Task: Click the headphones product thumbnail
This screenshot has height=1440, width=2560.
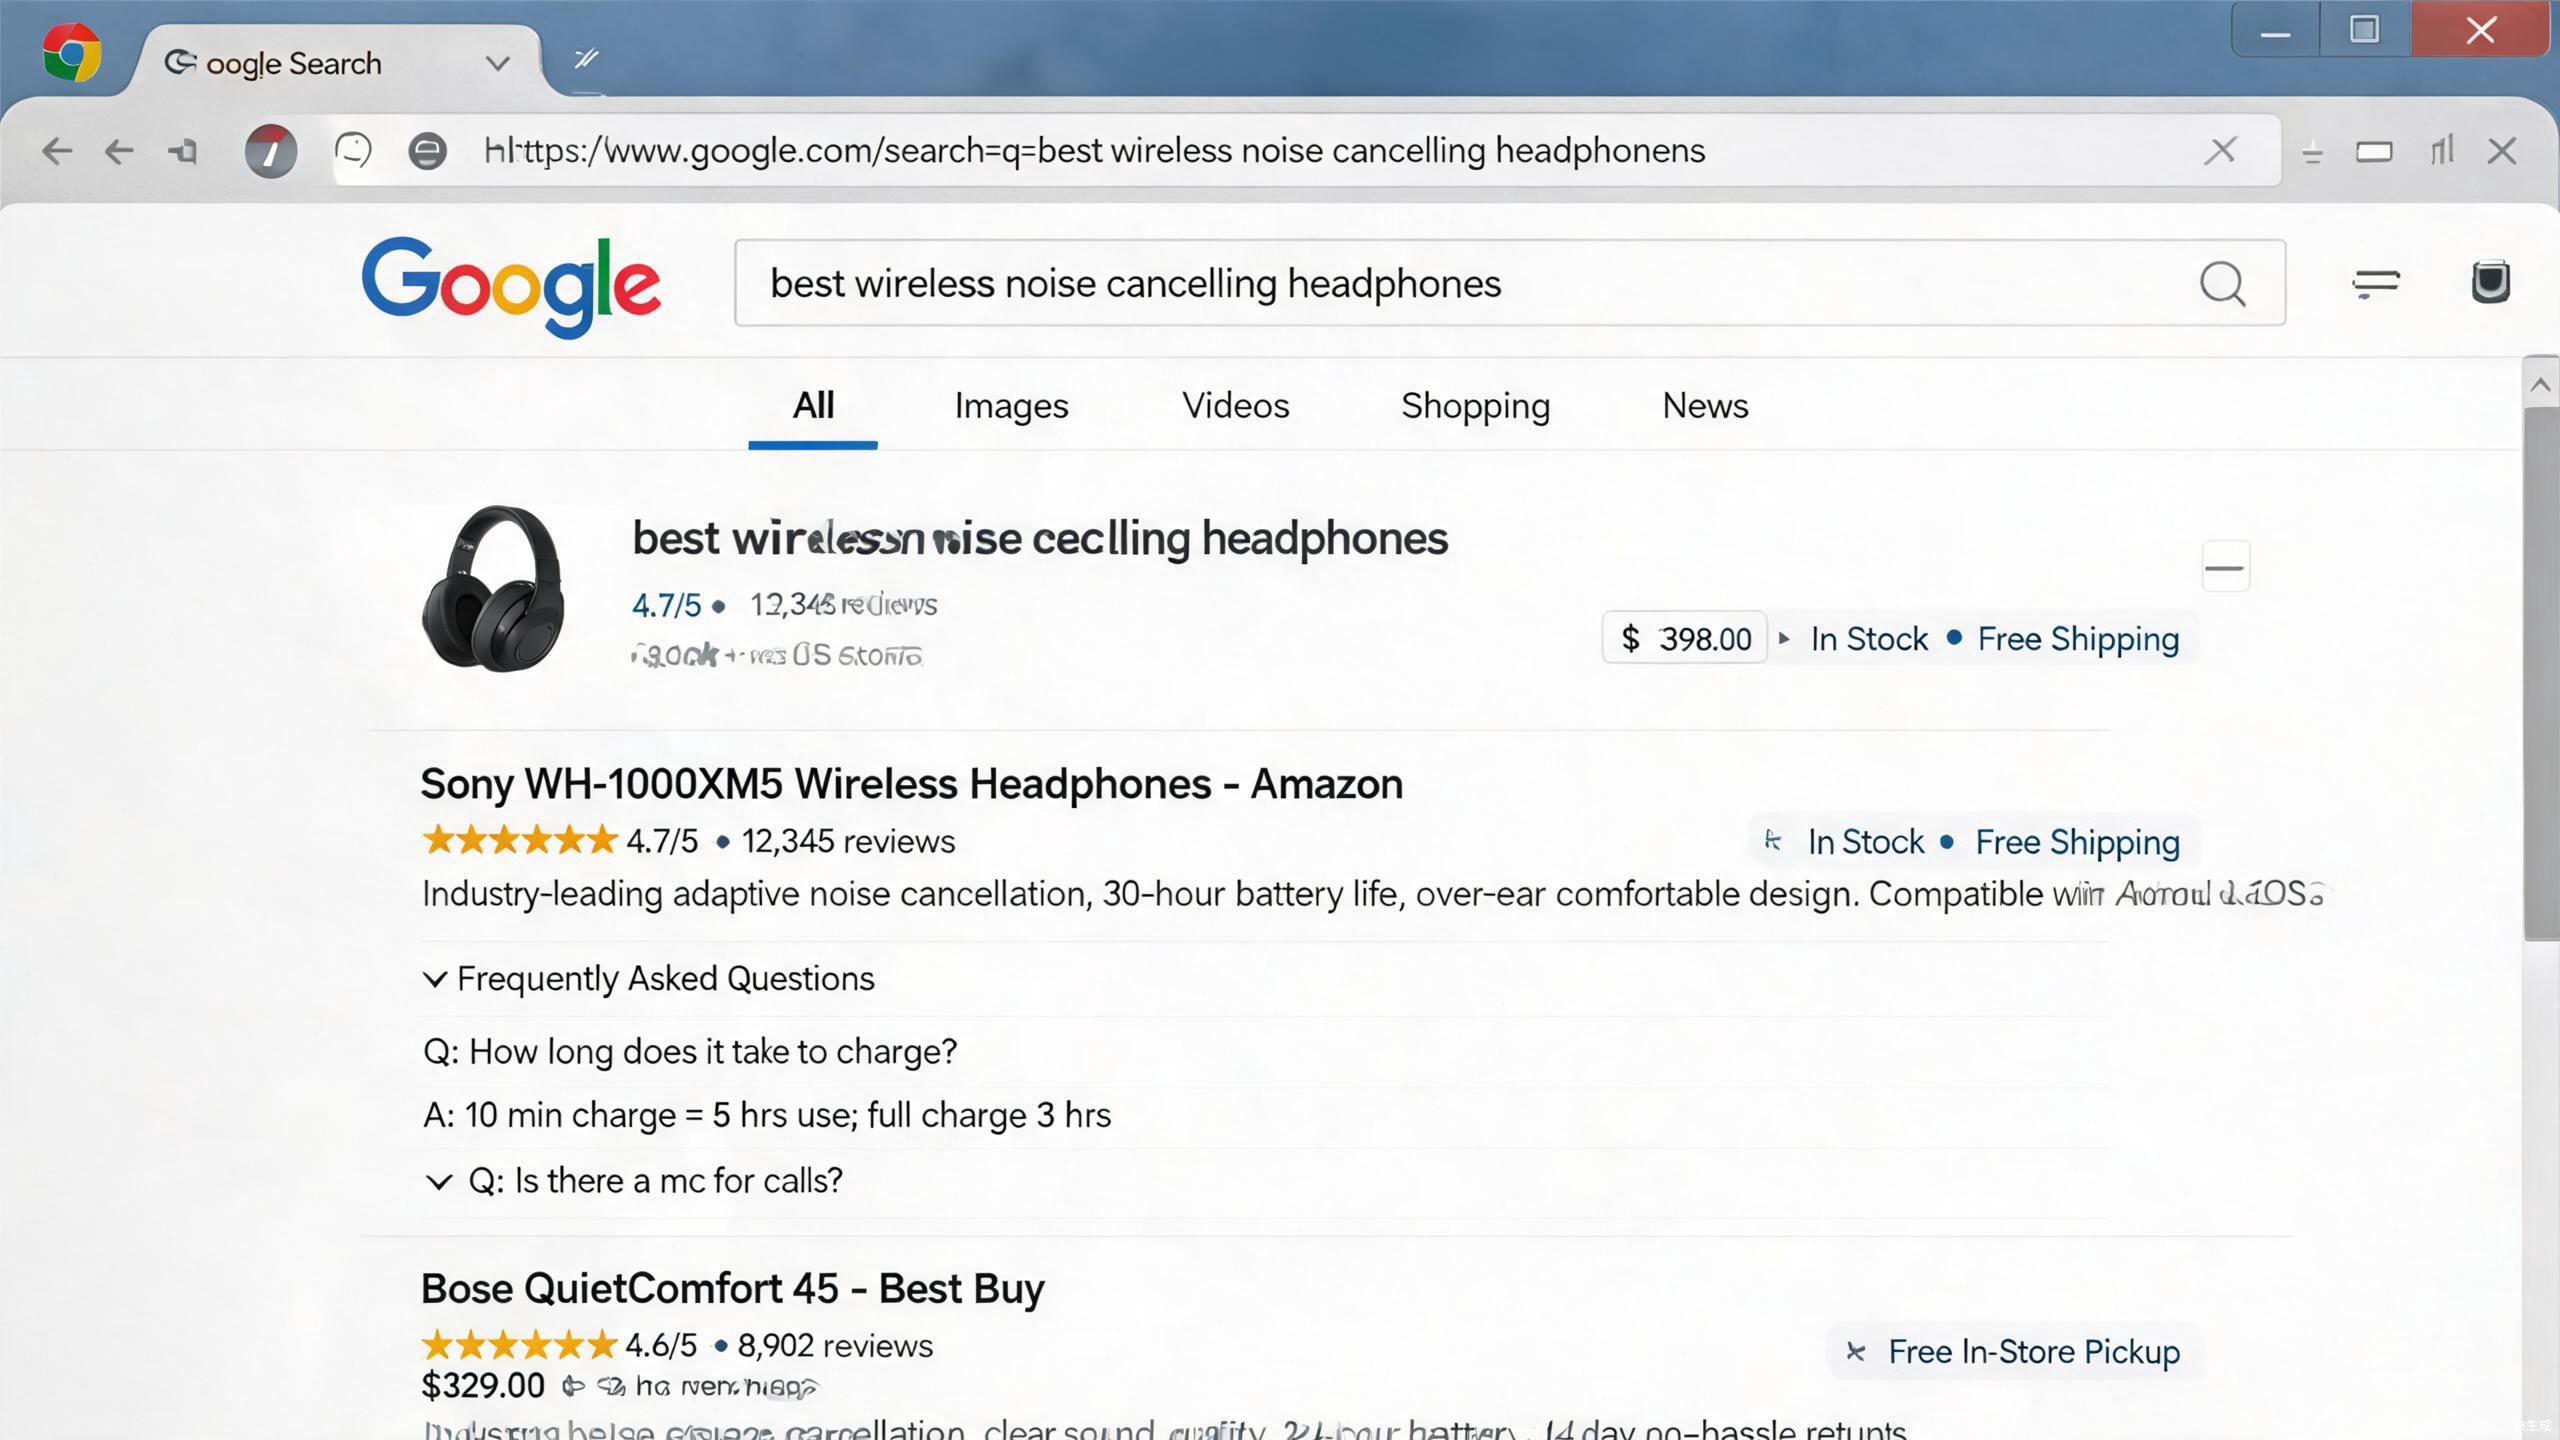Action: coord(493,588)
